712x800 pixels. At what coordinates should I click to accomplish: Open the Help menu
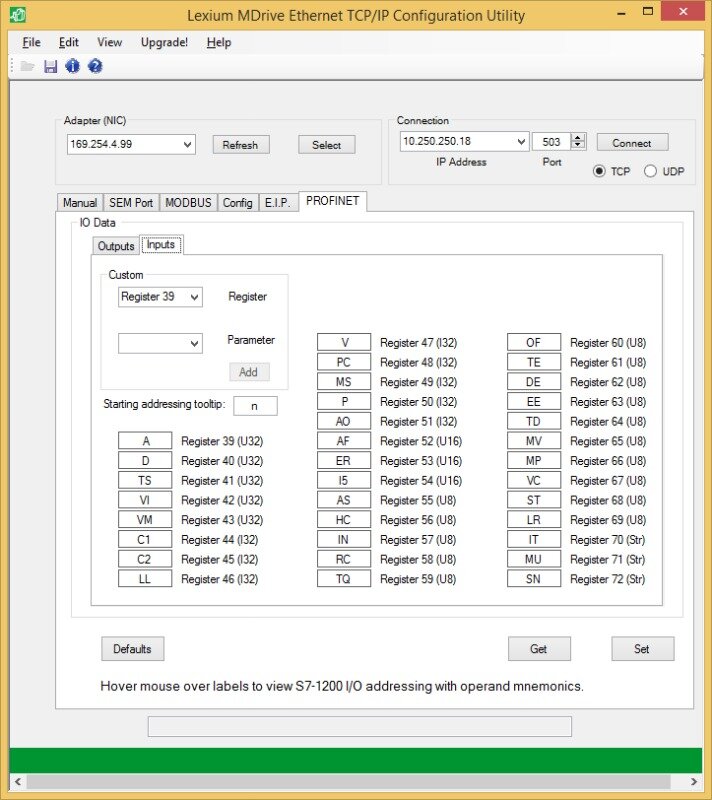[219, 42]
